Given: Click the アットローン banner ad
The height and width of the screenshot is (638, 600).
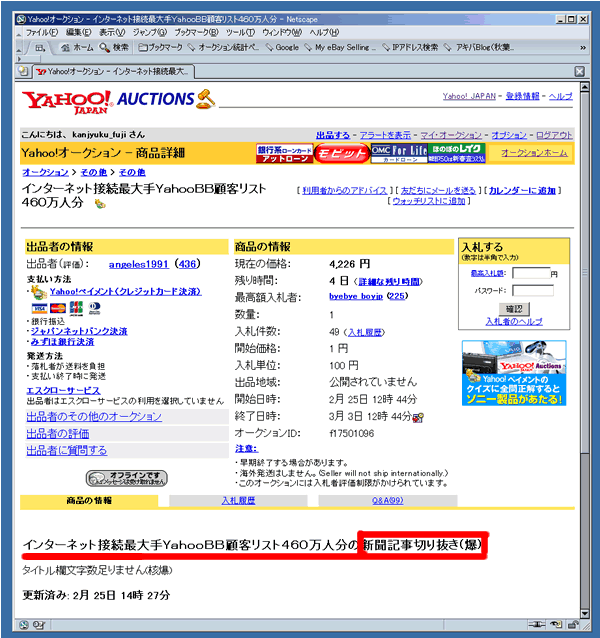Looking at the screenshot, I should tap(284, 153).
